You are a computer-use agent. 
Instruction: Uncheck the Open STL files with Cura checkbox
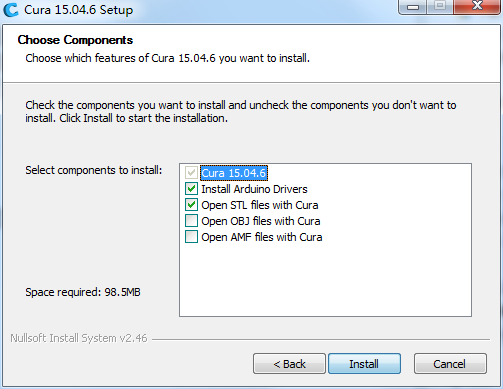pos(191,205)
